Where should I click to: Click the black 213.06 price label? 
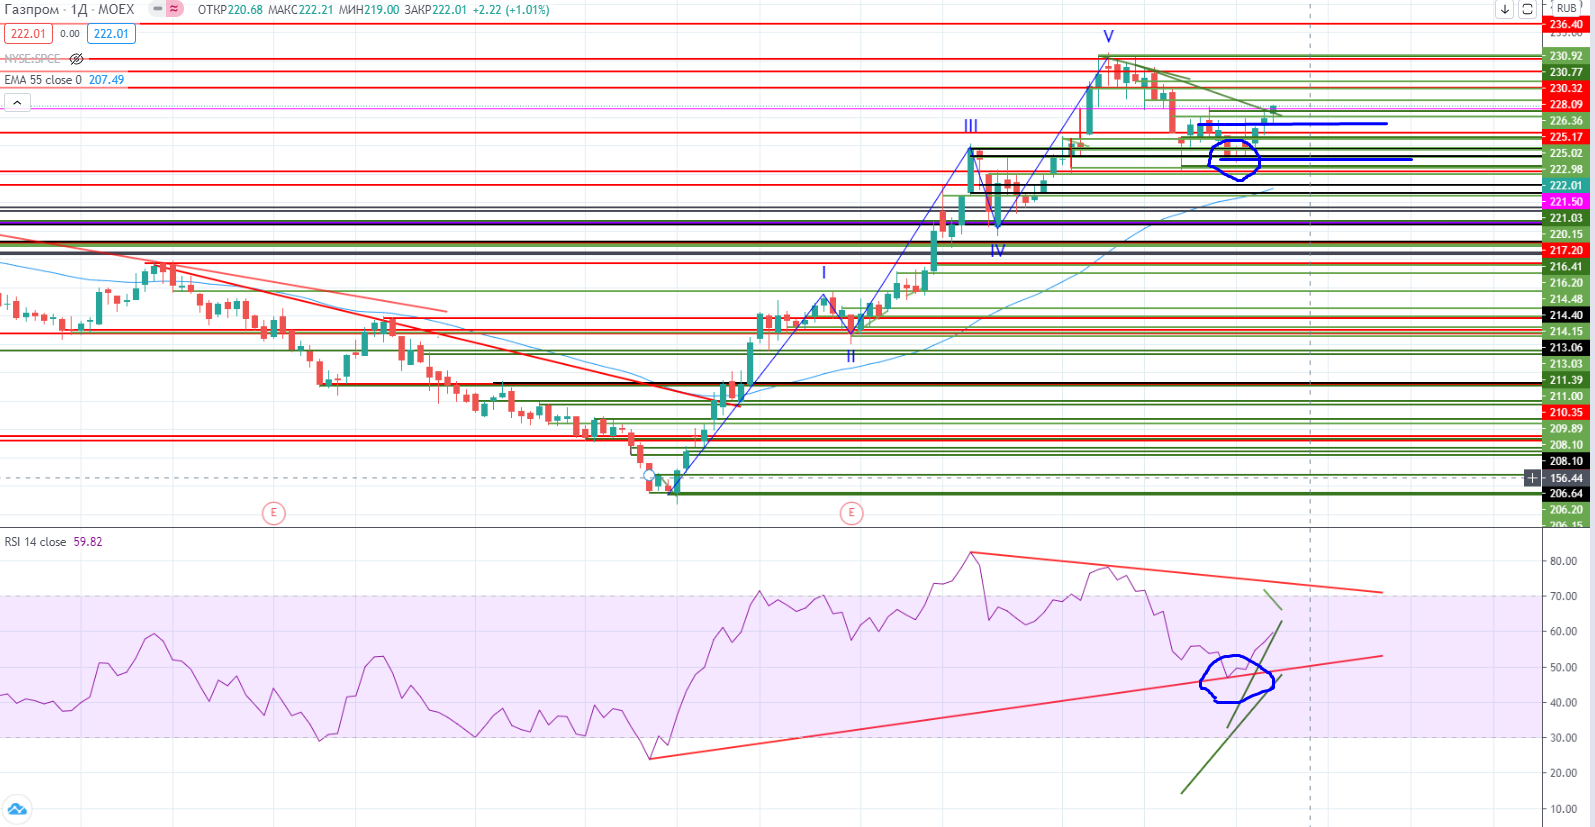coord(1566,348)
